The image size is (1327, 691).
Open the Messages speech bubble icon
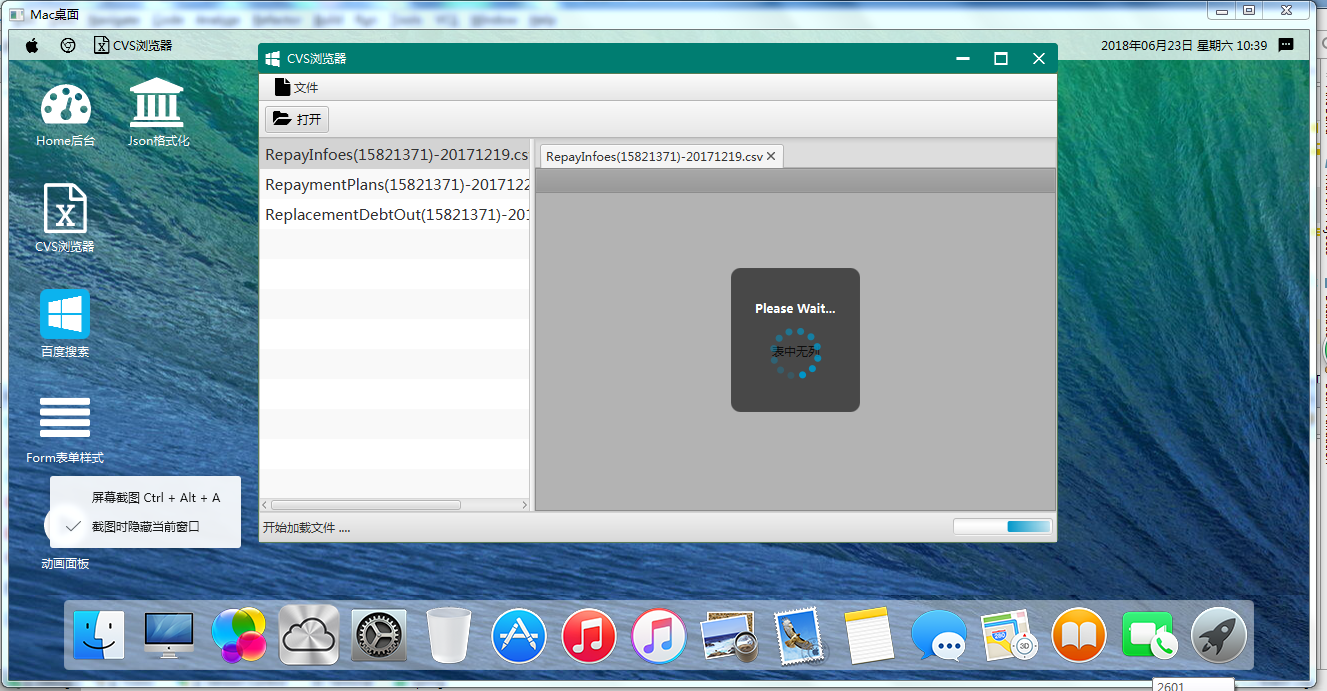tap(939, 636)
